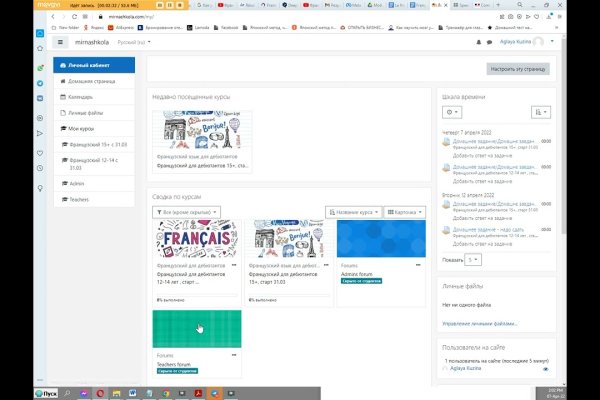Open the 'Название курса' sort dropdown

click(353, 212)
